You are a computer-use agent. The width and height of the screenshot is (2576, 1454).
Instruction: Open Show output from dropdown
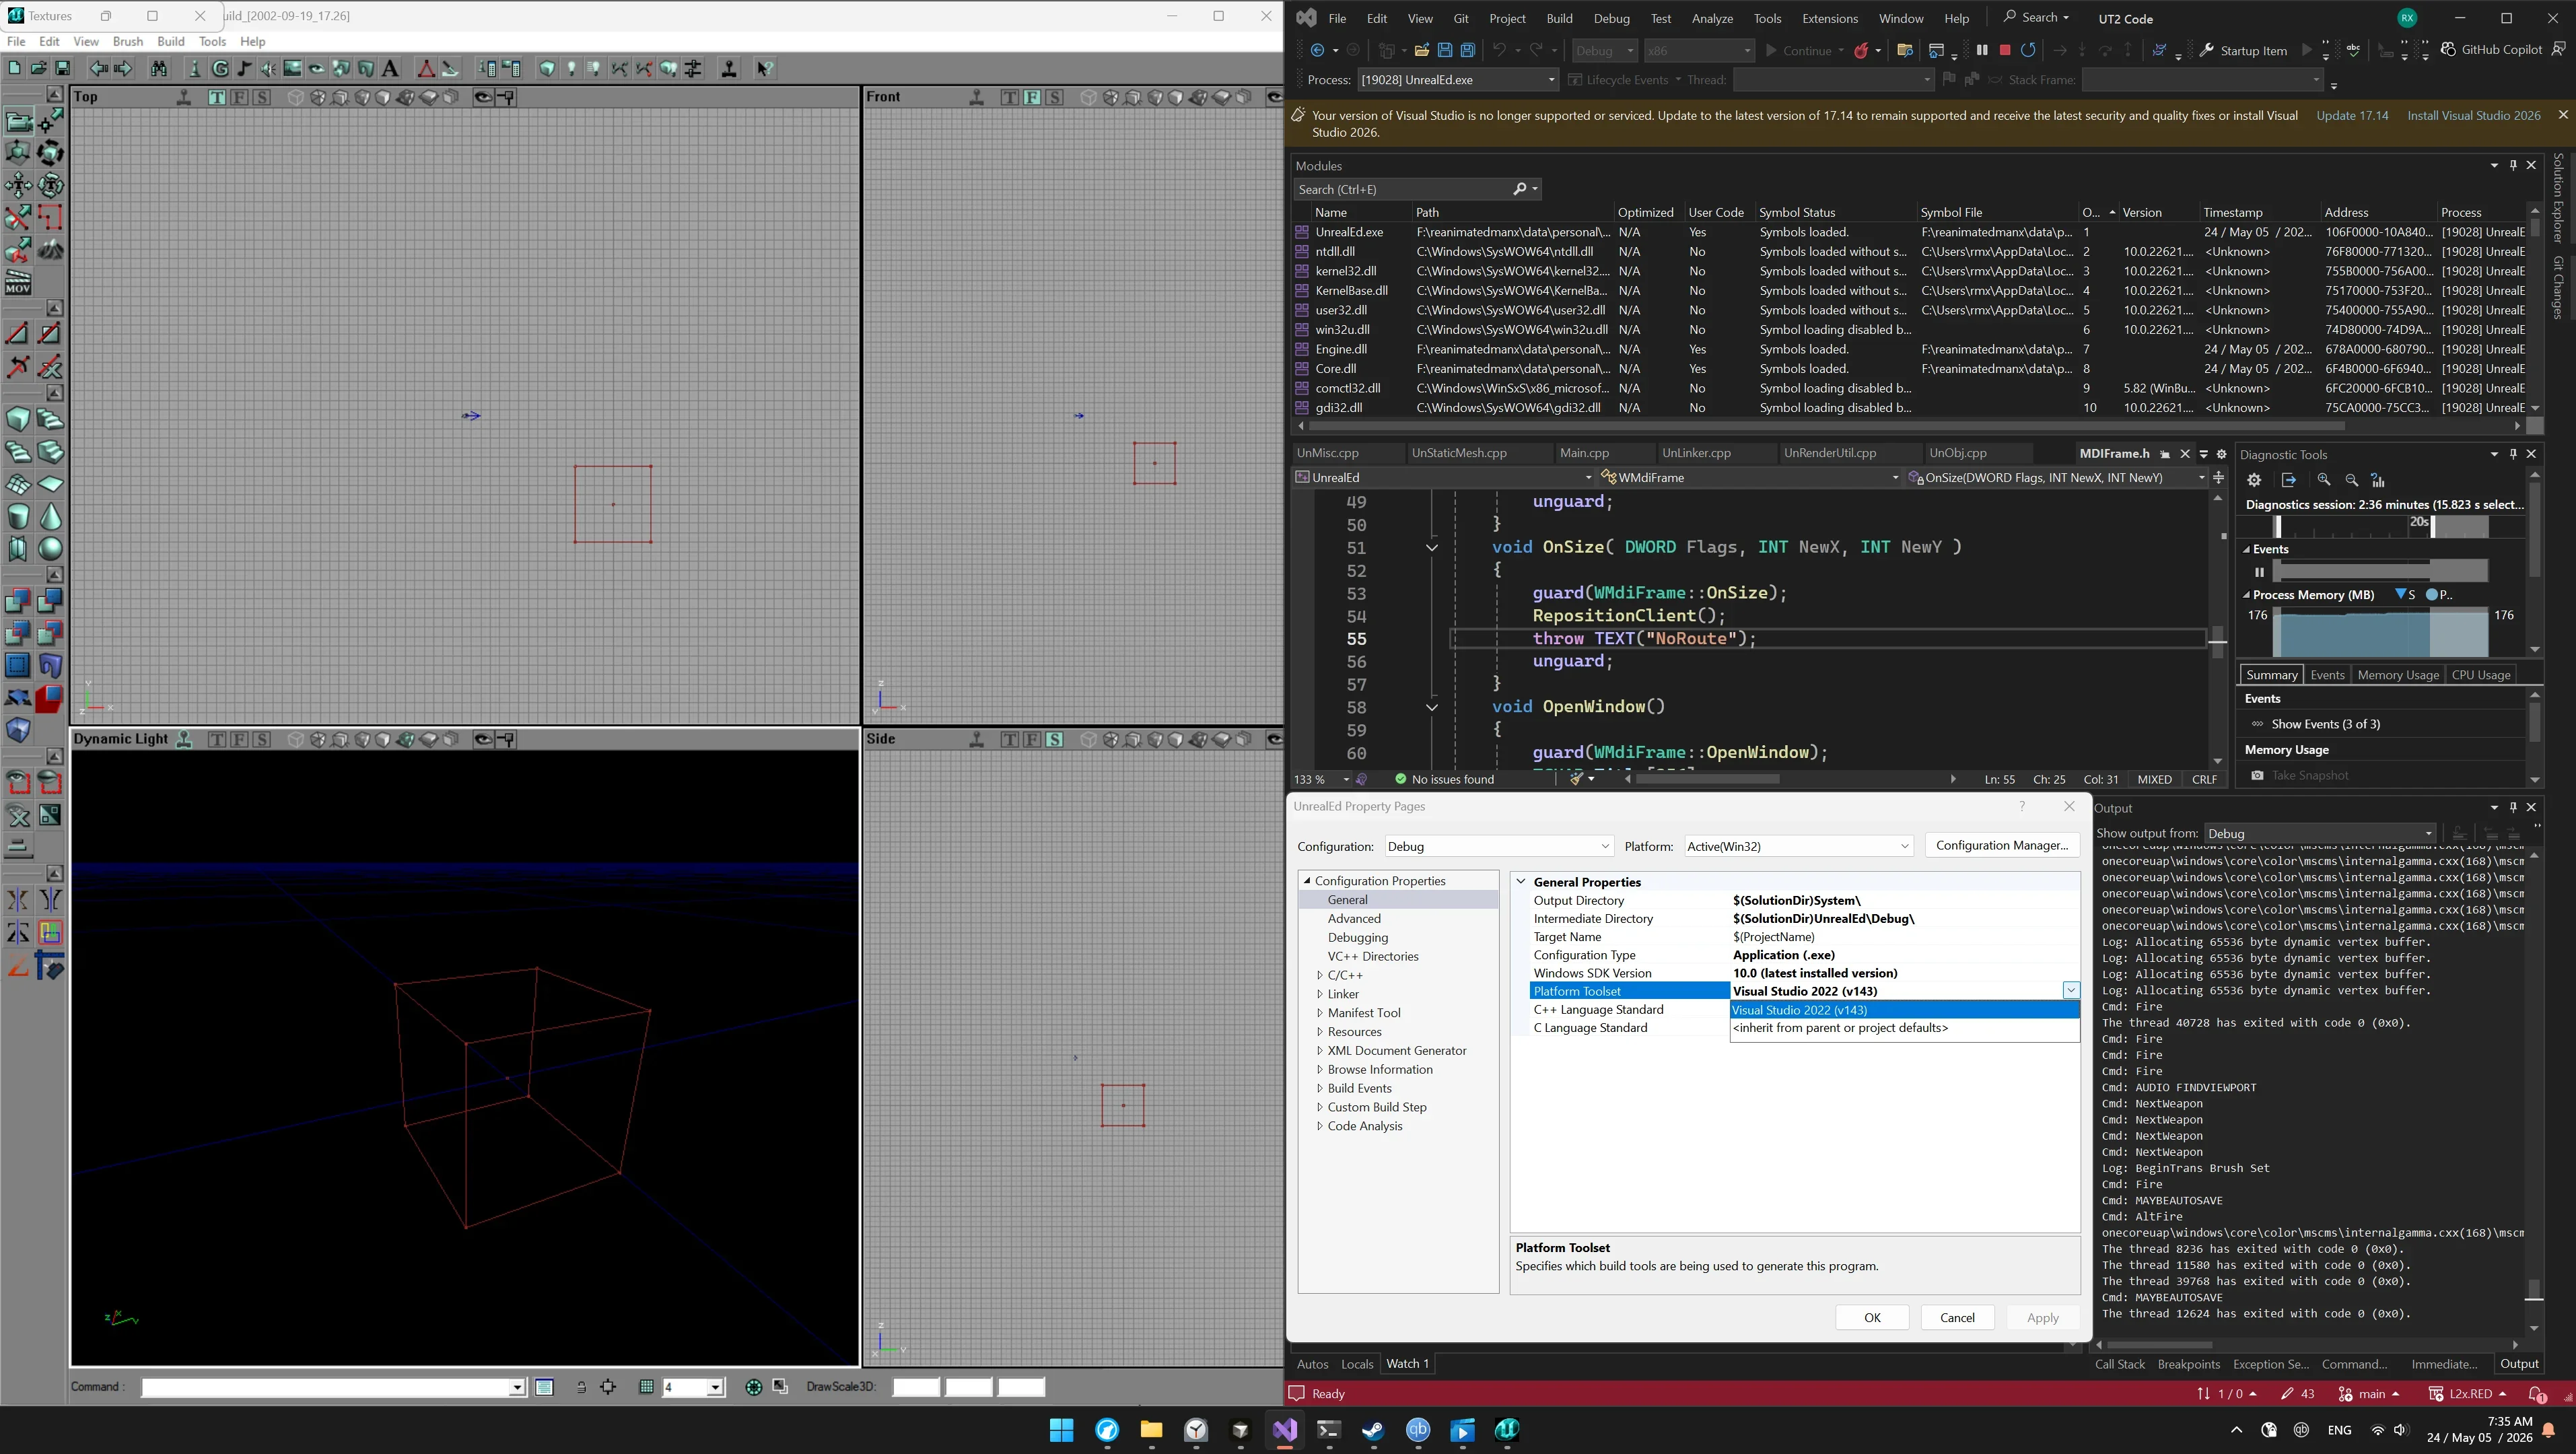(x=2319, y=833)
